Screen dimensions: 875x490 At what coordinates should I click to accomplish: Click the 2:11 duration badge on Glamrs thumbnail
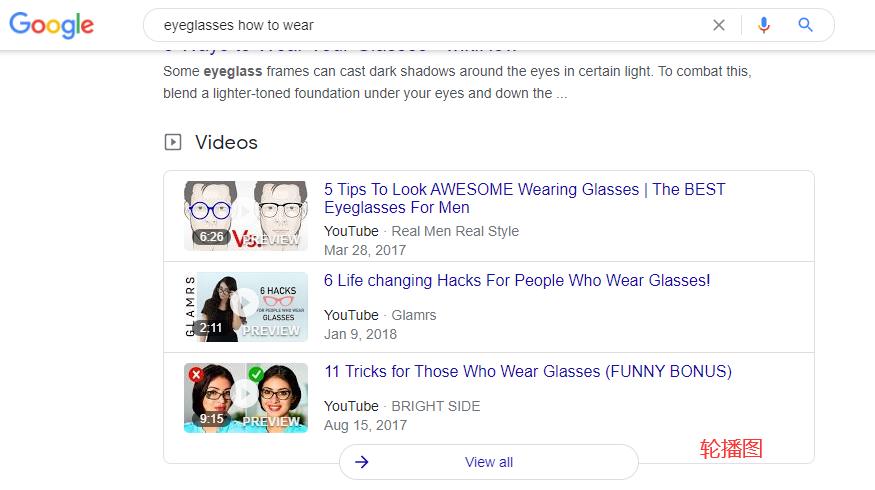point(210,328)
